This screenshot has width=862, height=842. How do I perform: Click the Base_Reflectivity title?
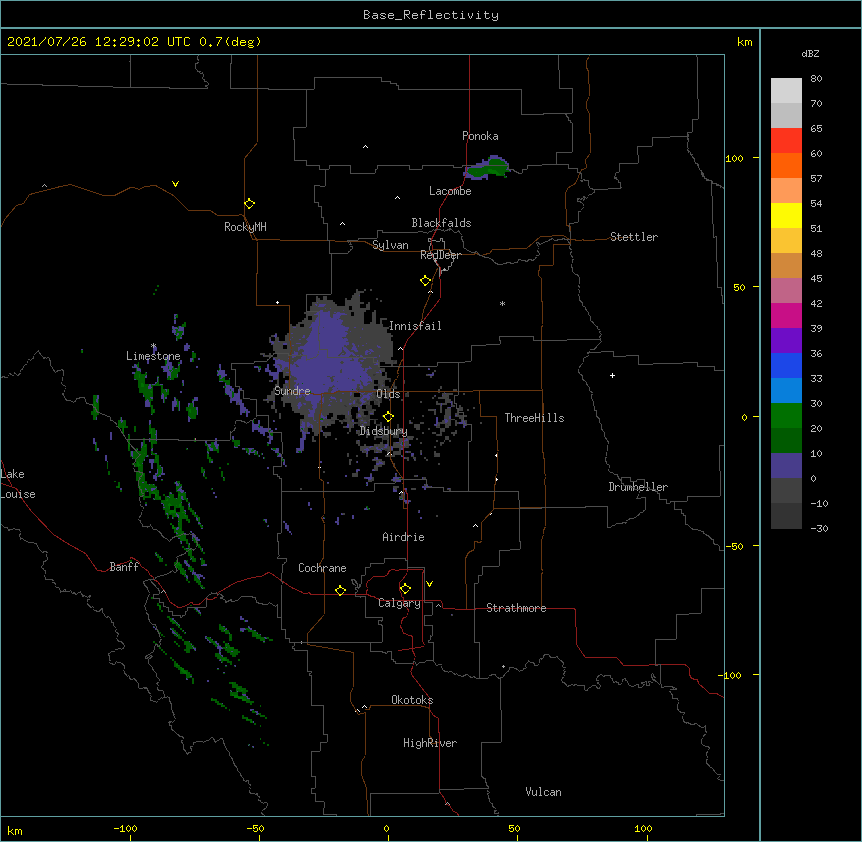click(431, 15)
